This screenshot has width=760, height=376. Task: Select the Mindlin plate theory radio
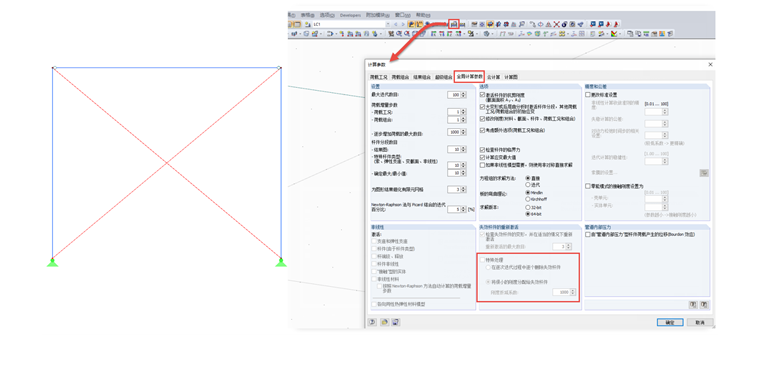(528, 192)
